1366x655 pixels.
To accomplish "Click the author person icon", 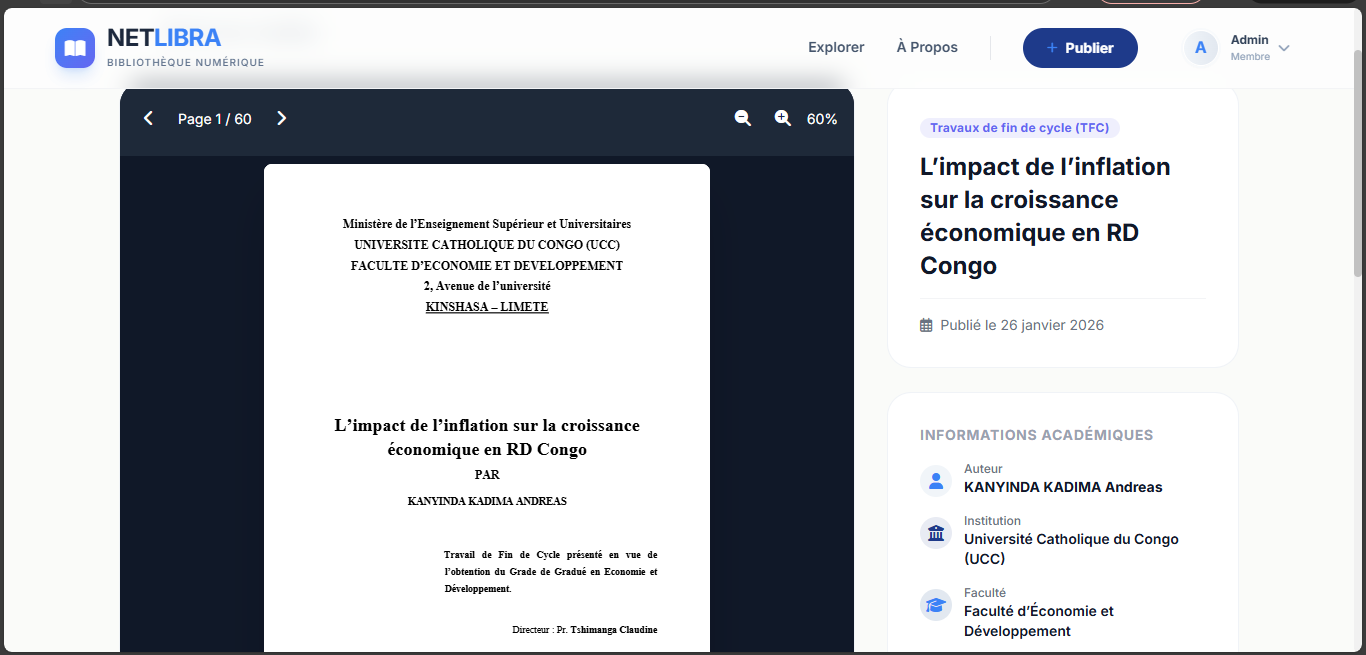I will [936, 481].
